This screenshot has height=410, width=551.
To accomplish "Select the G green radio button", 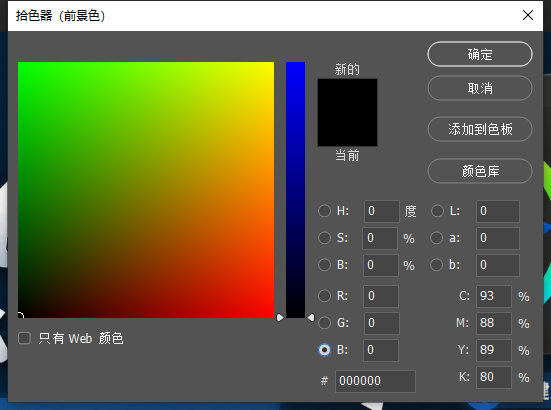I will point(324,323).
